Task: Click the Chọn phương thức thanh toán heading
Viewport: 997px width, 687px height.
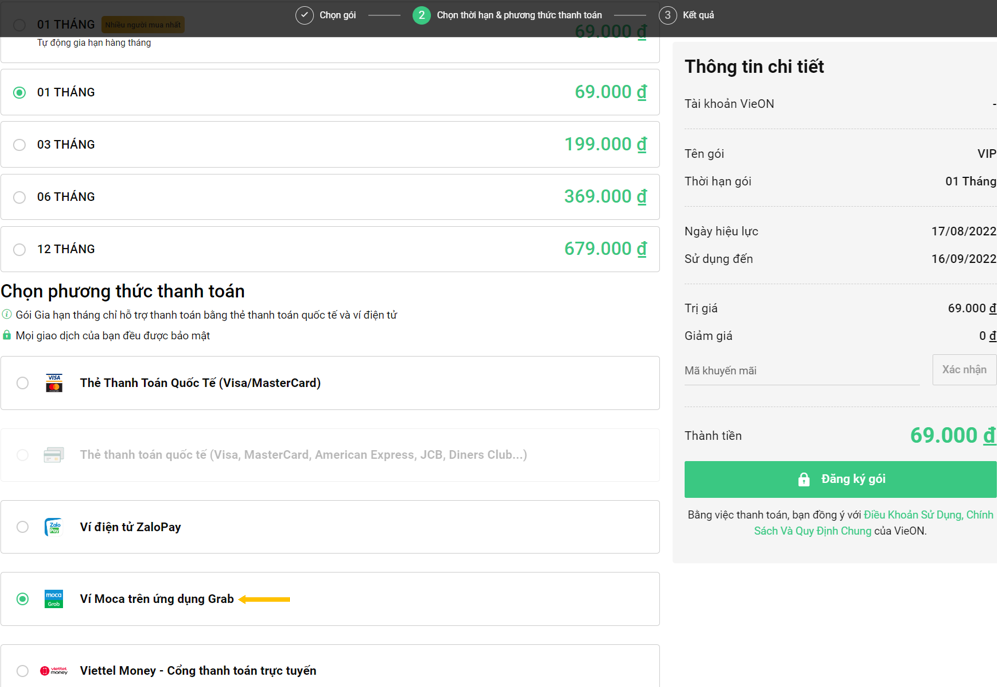Action: coord(123,291)
